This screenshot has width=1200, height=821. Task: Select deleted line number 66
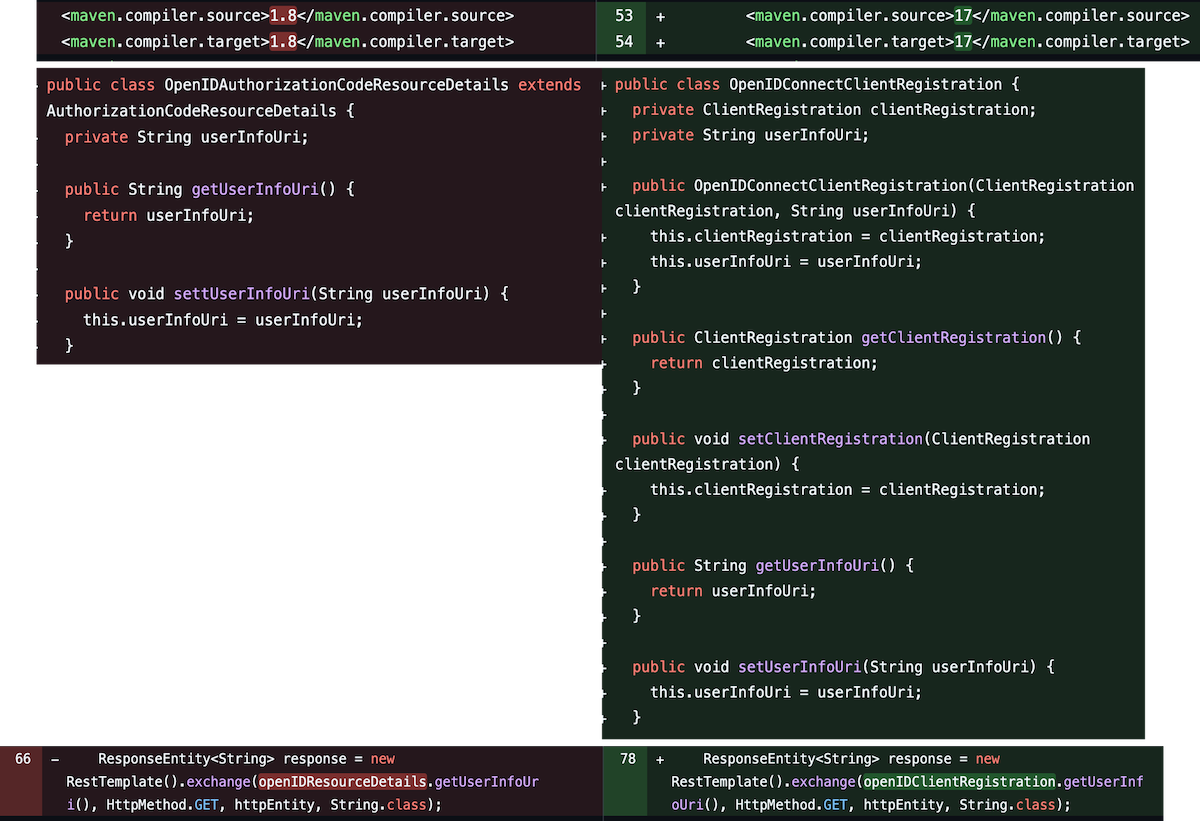pyautogui.click(x=23, y=759)
